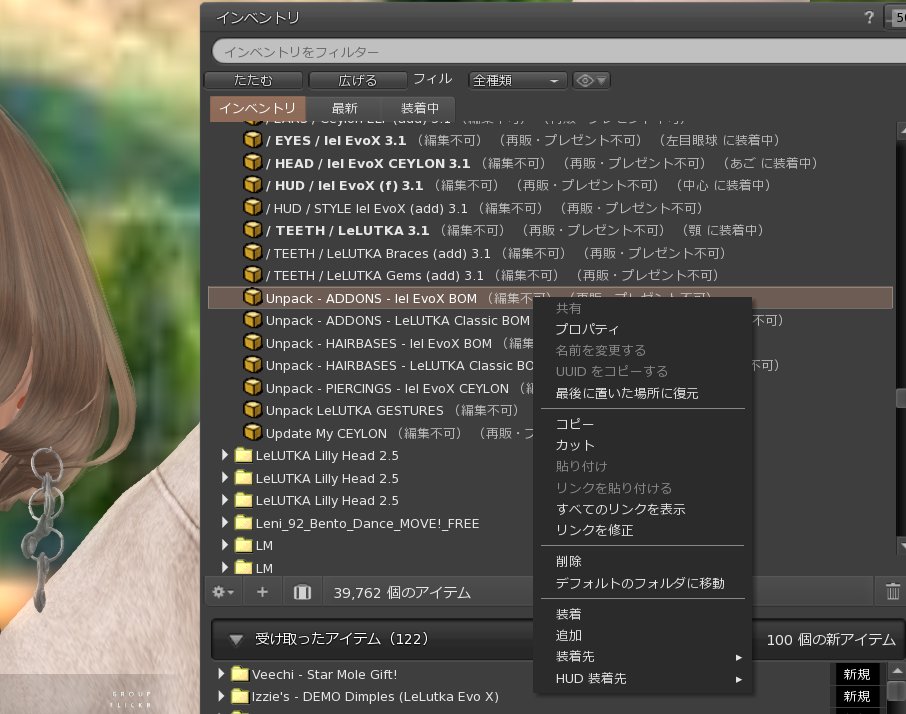
Task: Click the 新規 badge beside Izzie's - DEMO Dimples
Action: (856, 697)
